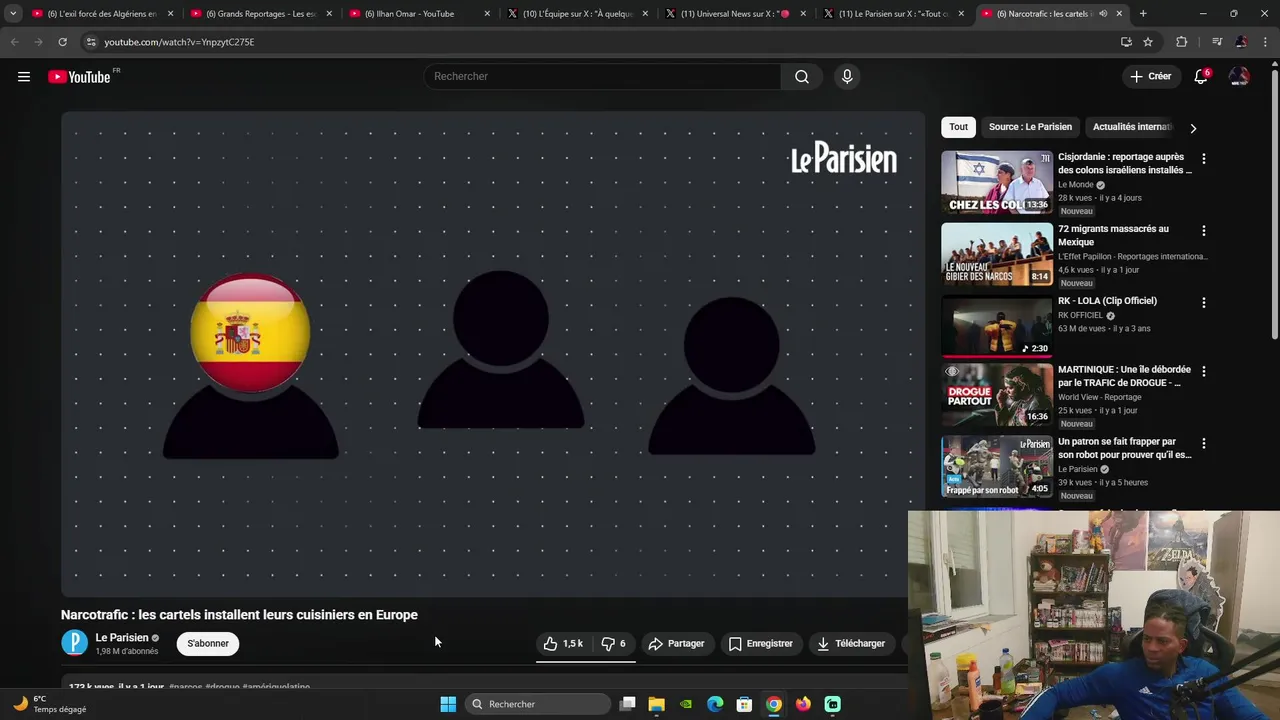Image resolution: width=1280 pixels, height=720 pixels.
Task: Close the Ilhan Omar - YouTube tab
Action: 487,14
